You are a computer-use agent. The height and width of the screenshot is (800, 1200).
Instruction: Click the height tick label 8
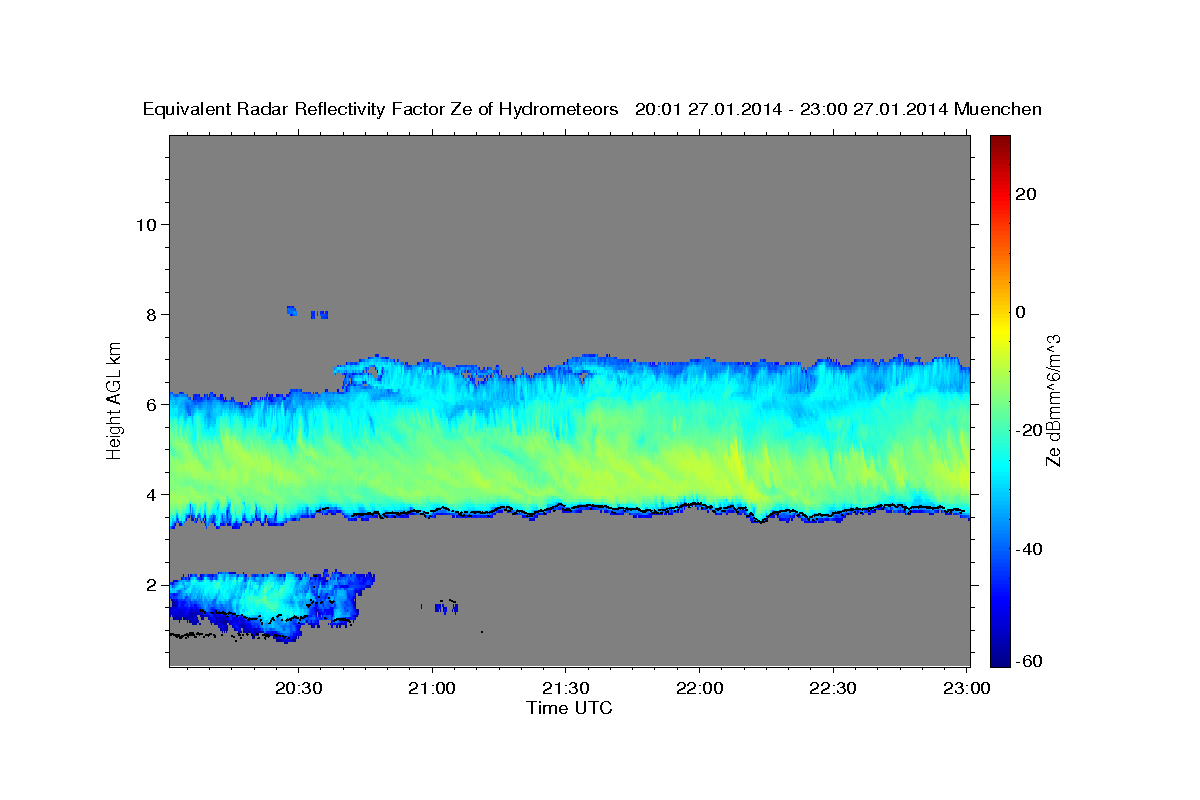(152, 314)
